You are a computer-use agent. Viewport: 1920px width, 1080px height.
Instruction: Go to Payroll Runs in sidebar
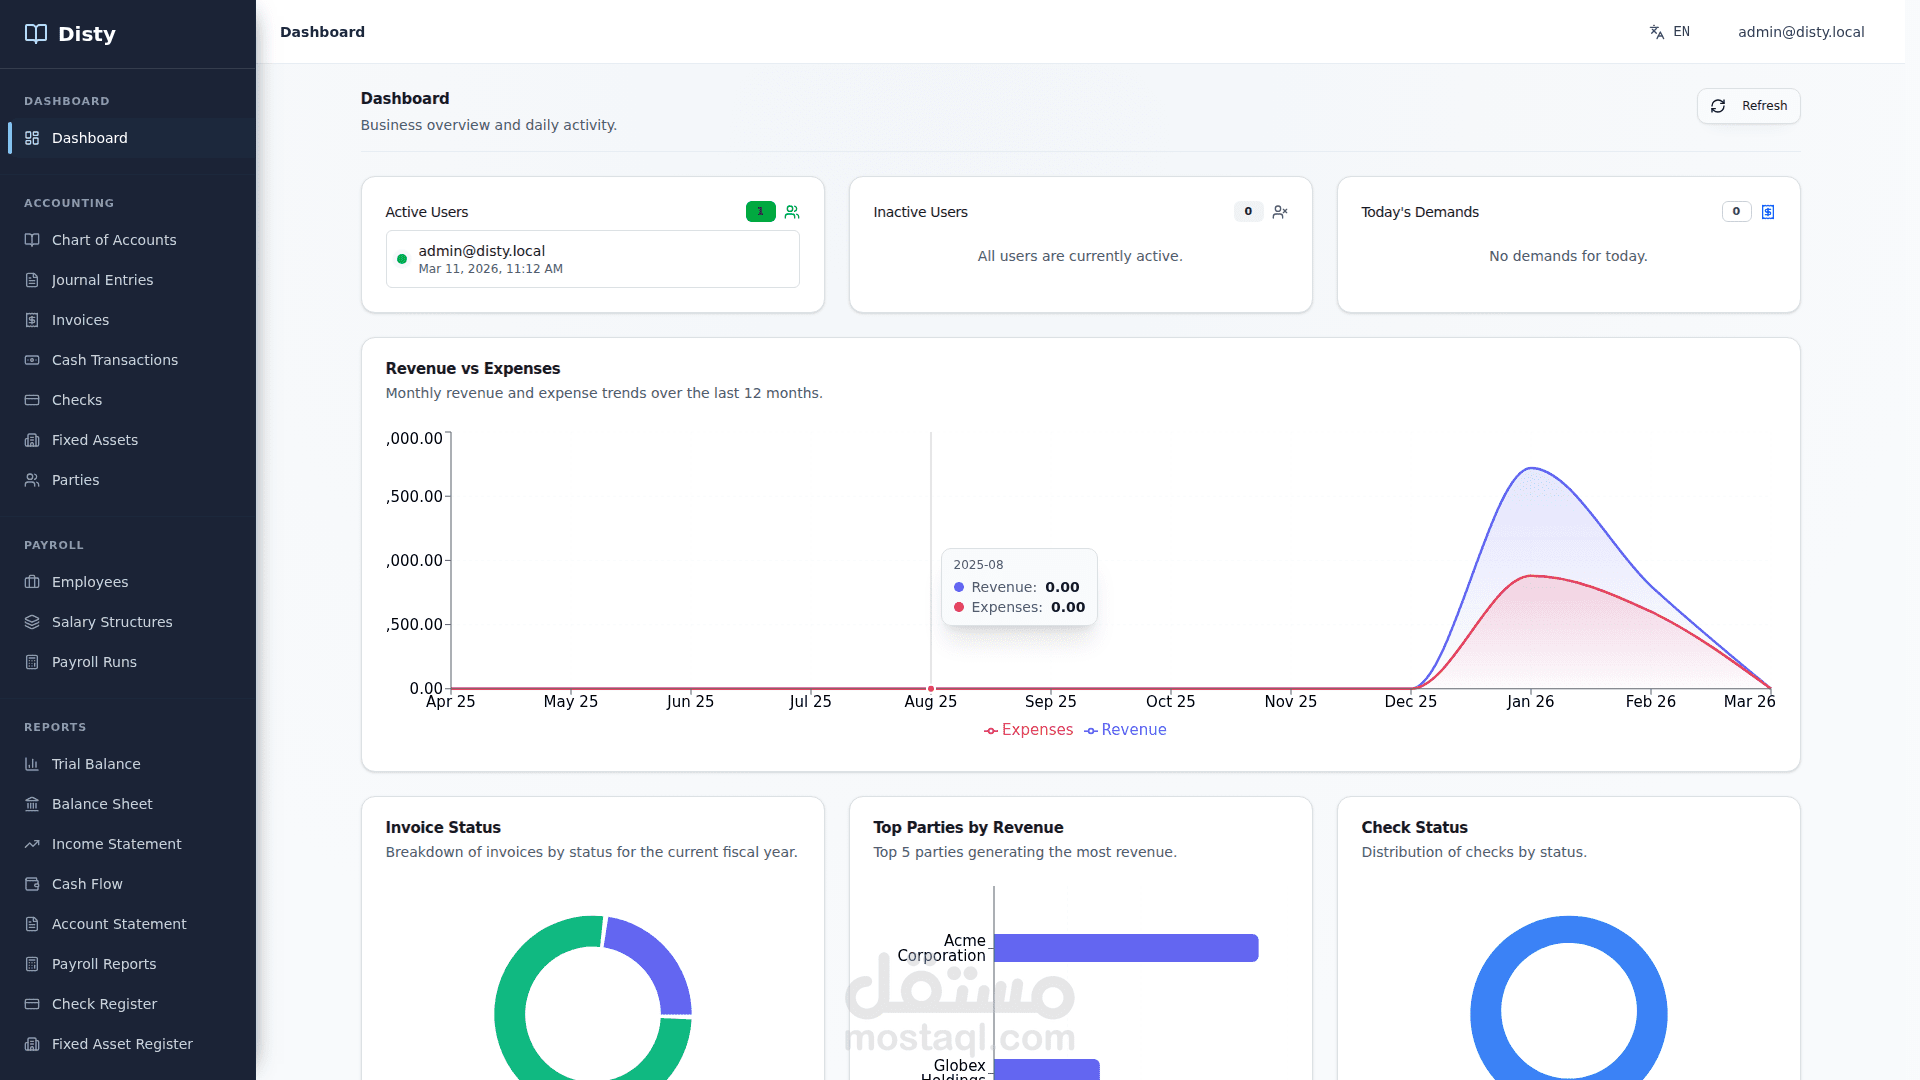click(94, 662)
